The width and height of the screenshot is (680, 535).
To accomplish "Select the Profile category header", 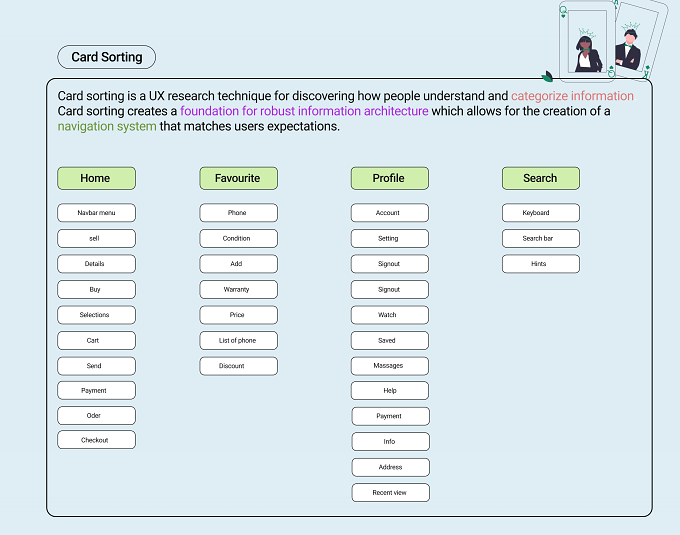I will pos(390,178).
